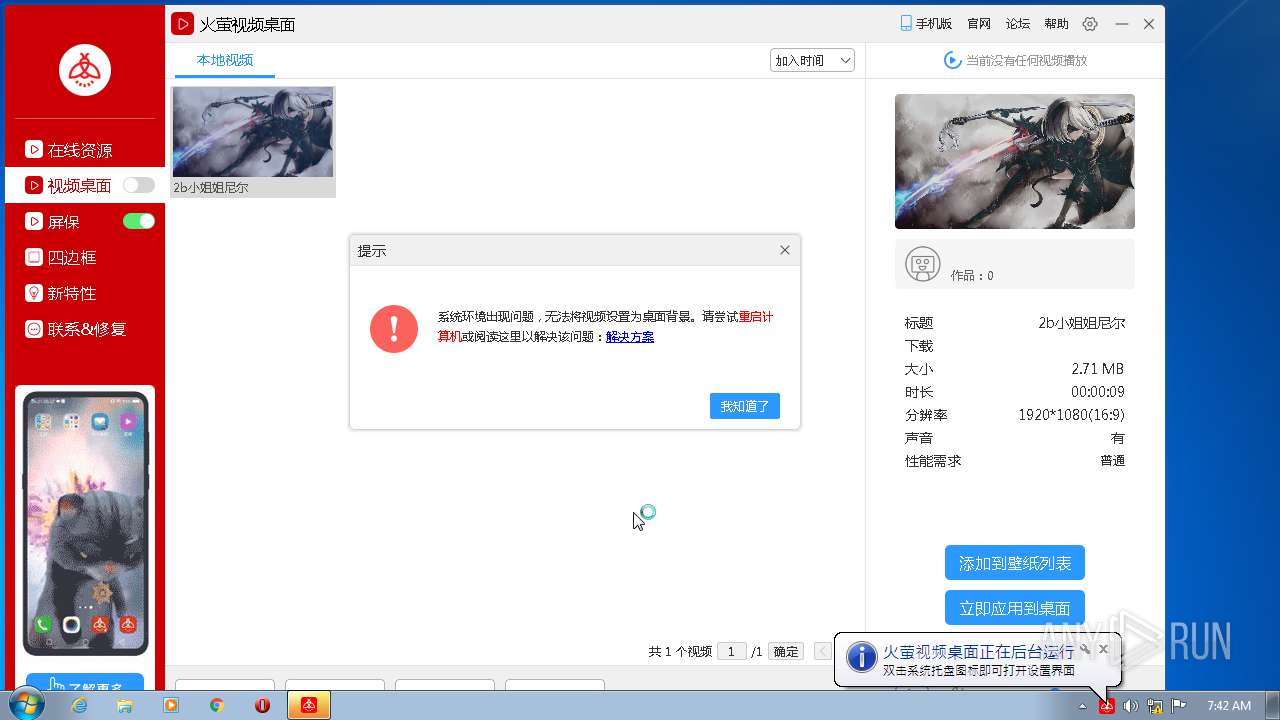This screenshot has height=720, width=1280.
Task: Click the 视频桌面 play icon in the sidebar
Action: pyautogui.click(x=34, y=185)
